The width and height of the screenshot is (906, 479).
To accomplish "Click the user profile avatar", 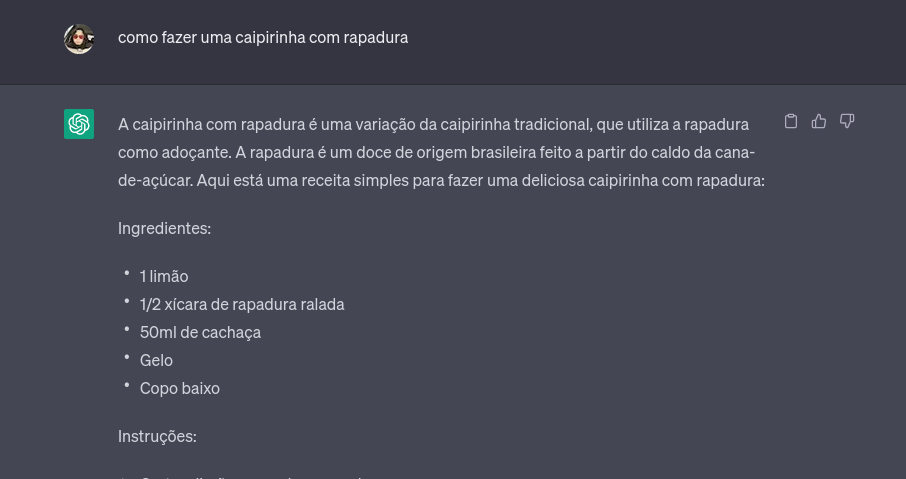I will [x=79, y=39].
